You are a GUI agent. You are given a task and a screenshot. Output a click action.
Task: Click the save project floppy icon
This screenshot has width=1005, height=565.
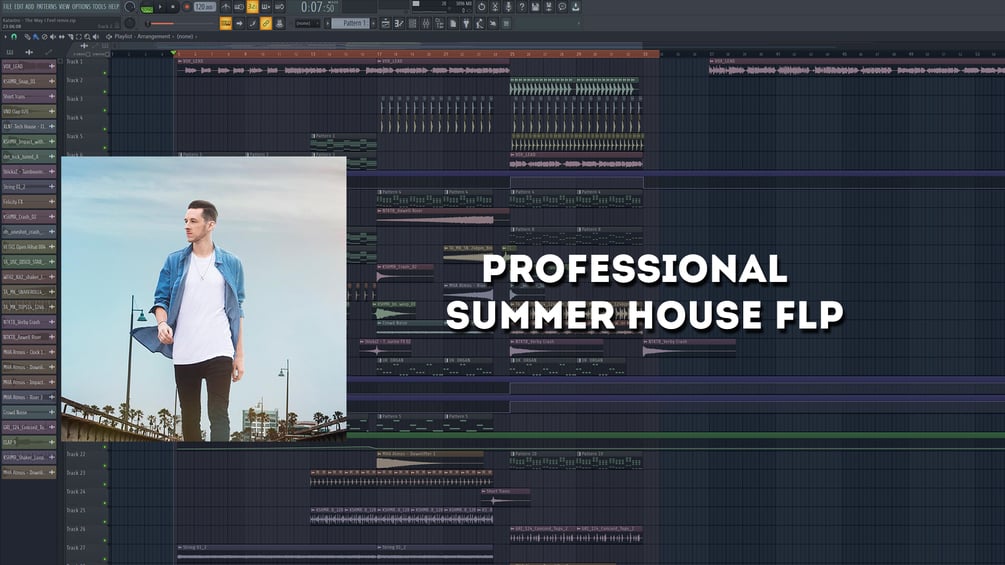point(535,6)
